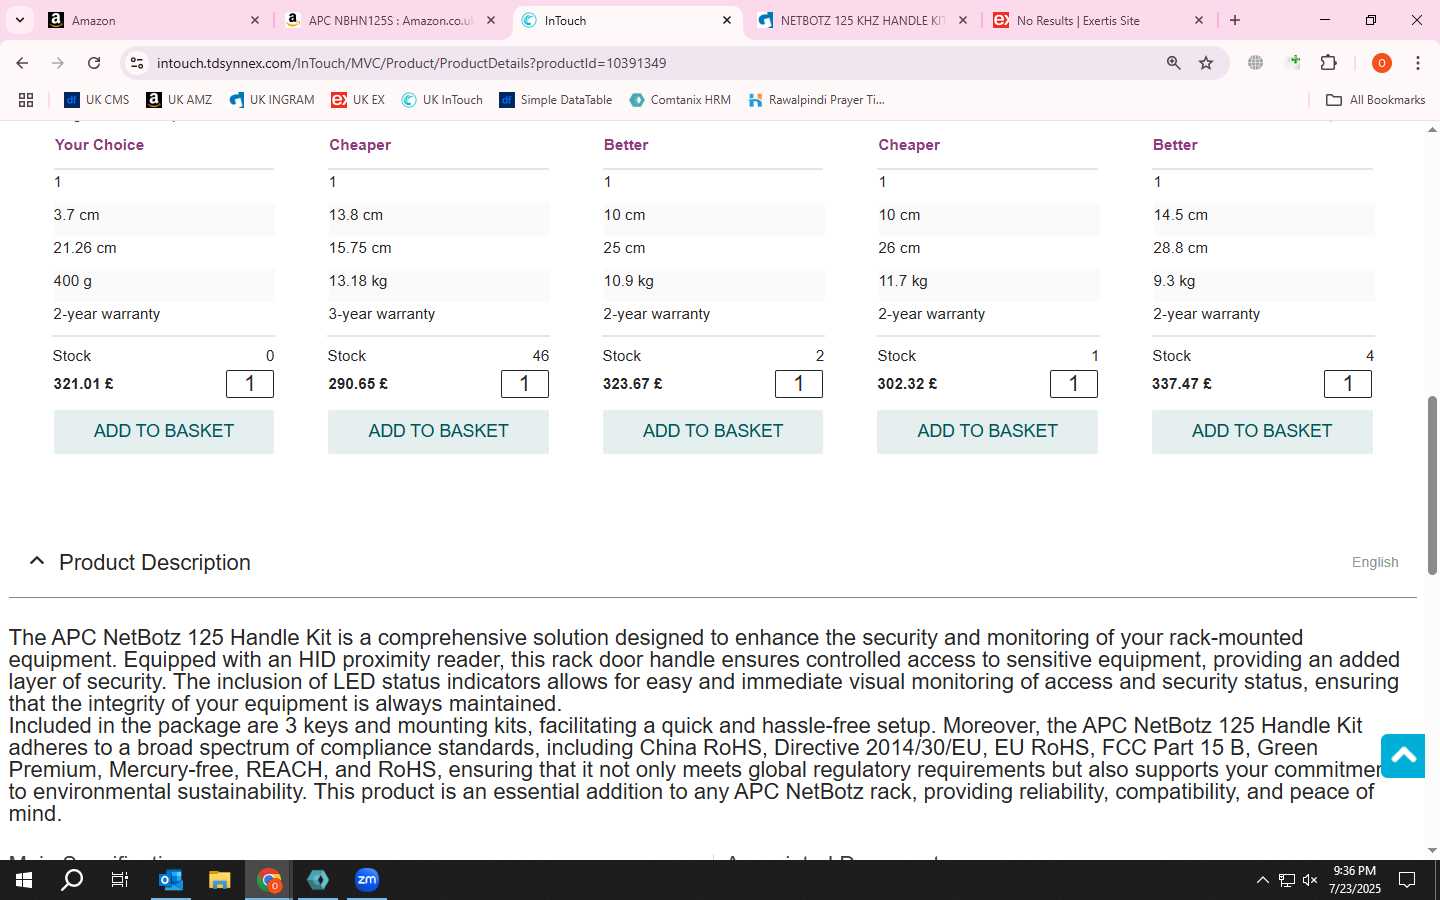Open a new browser tab

(1235, 20)
